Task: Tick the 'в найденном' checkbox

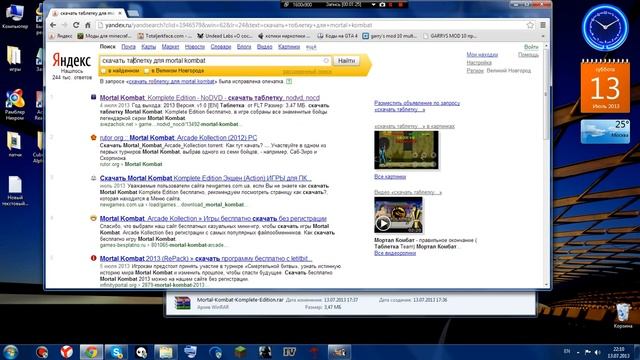Action: click(103, 71)
